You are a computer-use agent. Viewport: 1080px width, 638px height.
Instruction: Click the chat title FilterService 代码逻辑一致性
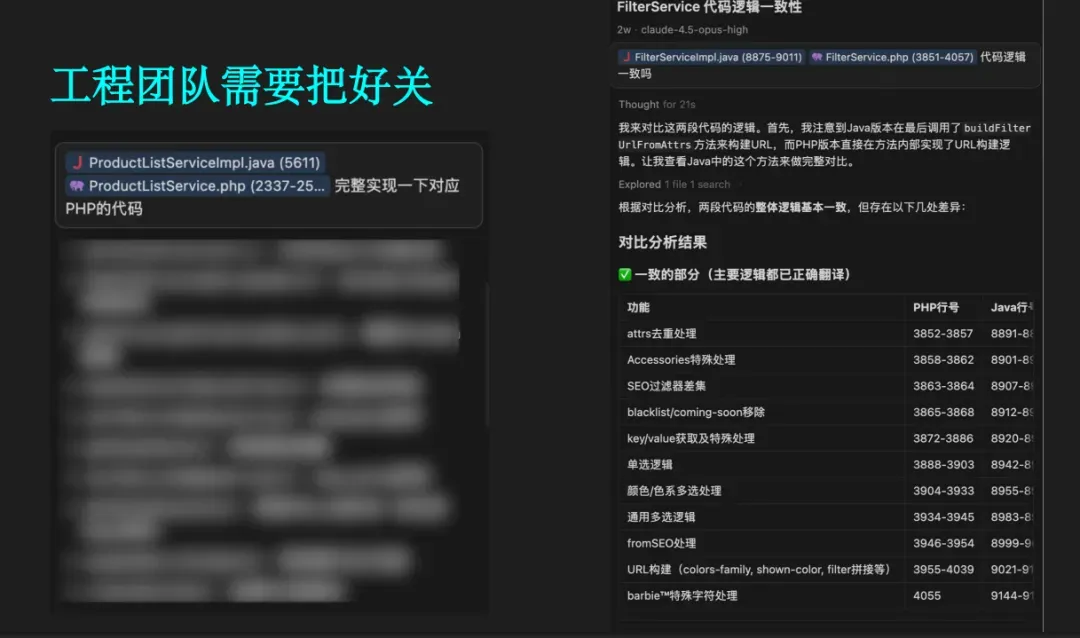click(709, 8)
